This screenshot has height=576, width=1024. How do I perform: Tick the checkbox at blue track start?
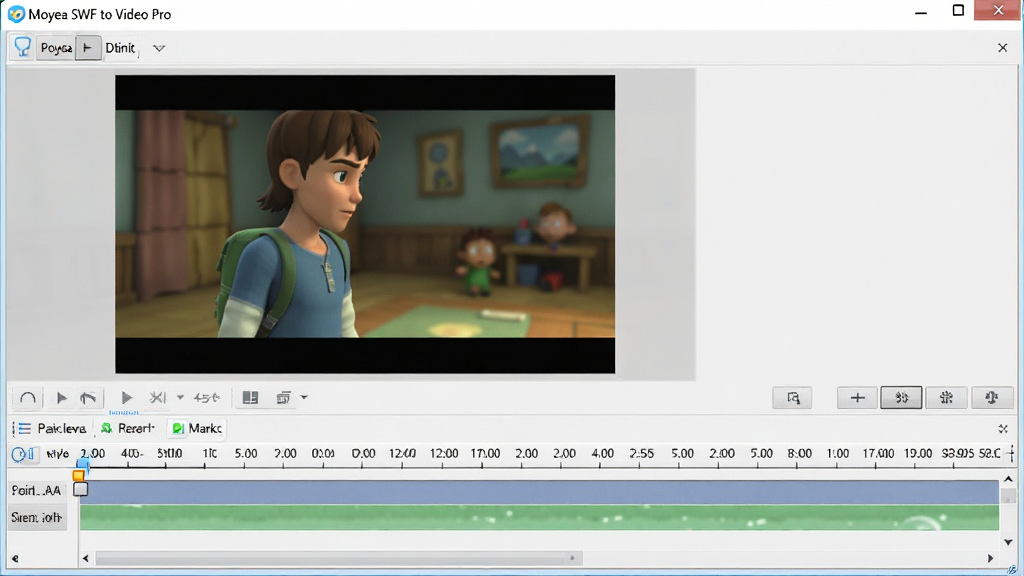(x=80, y=488)
